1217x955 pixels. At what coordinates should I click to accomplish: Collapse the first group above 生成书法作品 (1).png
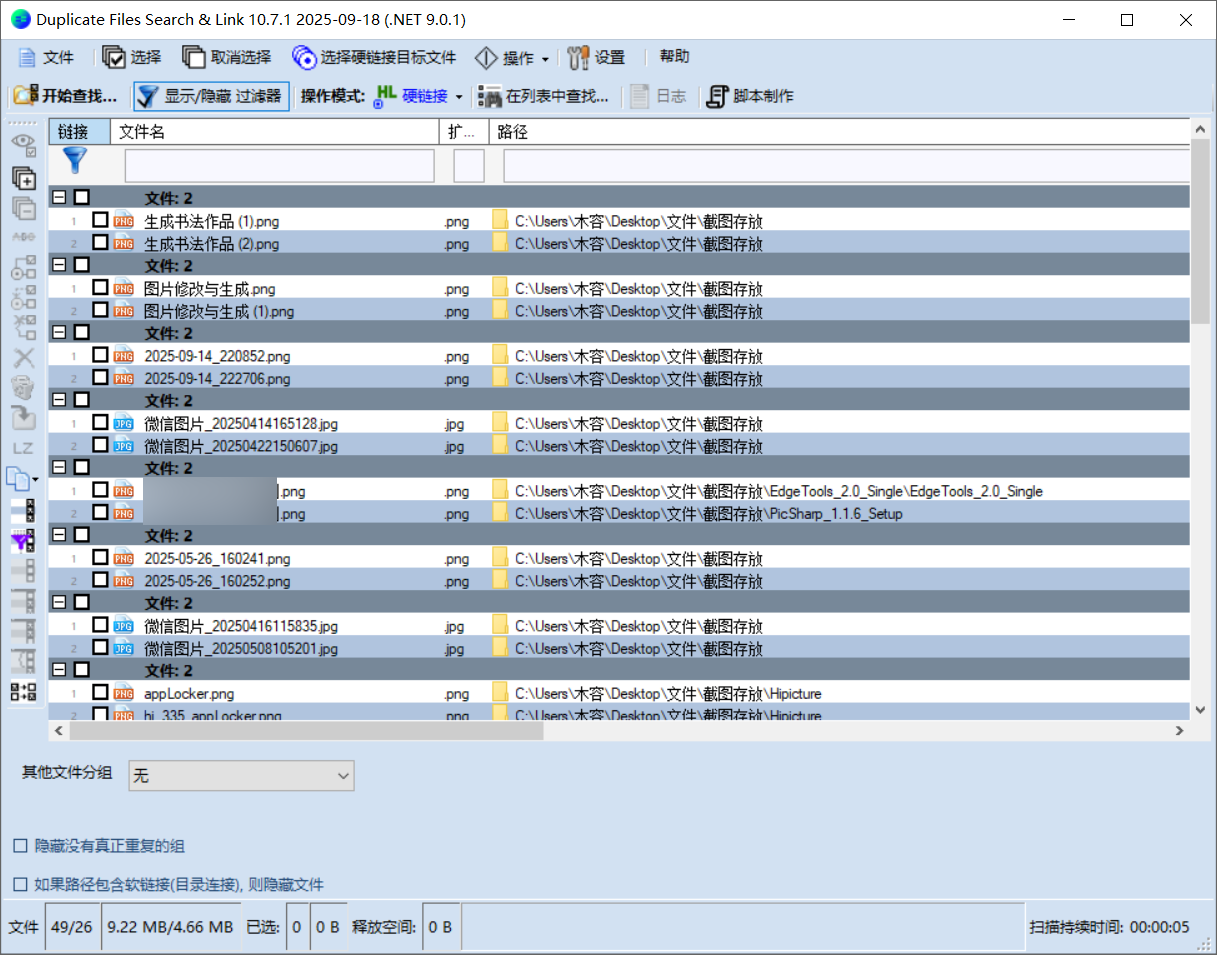click(59, 198)
